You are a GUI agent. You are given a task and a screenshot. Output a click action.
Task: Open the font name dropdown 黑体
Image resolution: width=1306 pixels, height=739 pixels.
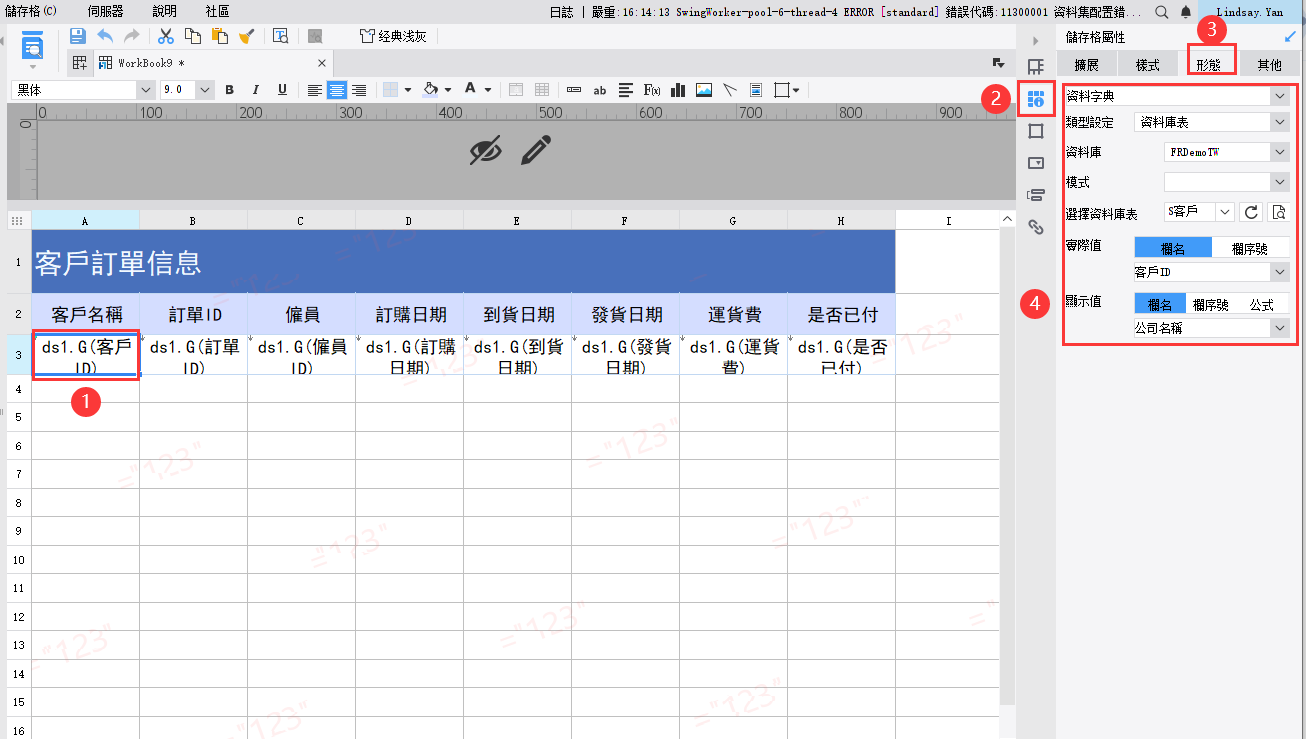(x=83, y=90)
